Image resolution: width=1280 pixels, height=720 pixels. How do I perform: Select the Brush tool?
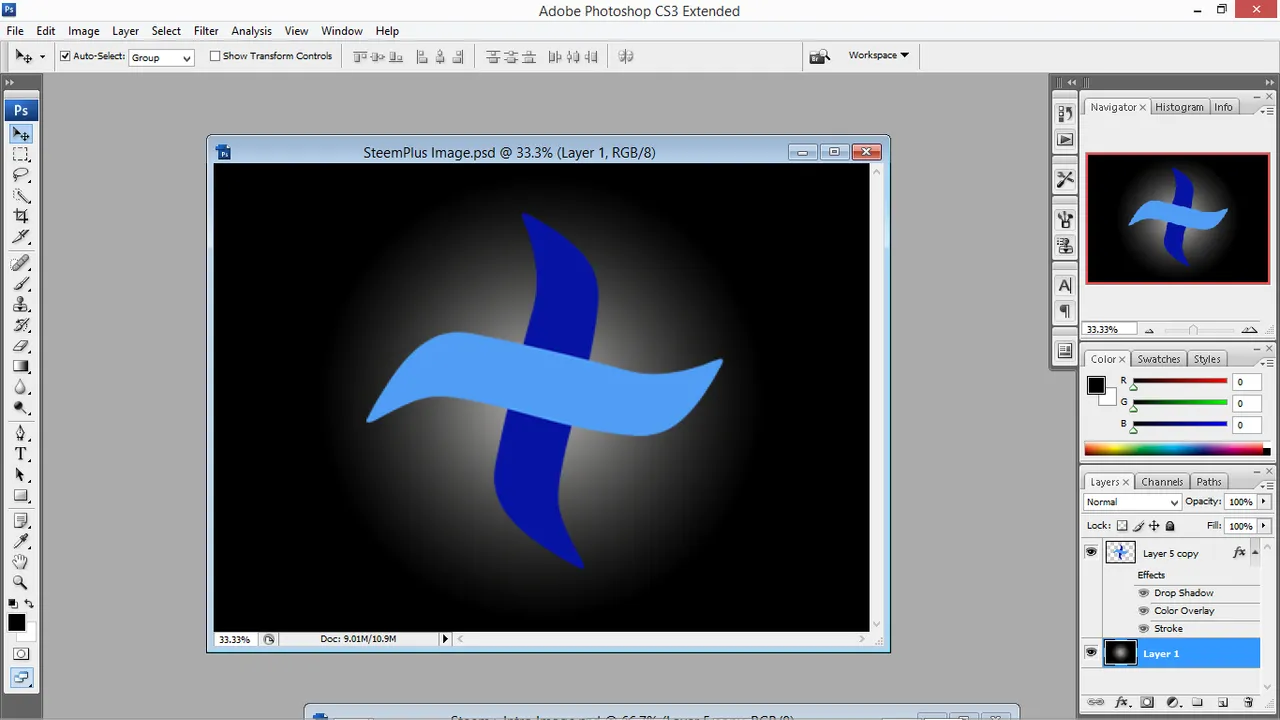point(21,284)
